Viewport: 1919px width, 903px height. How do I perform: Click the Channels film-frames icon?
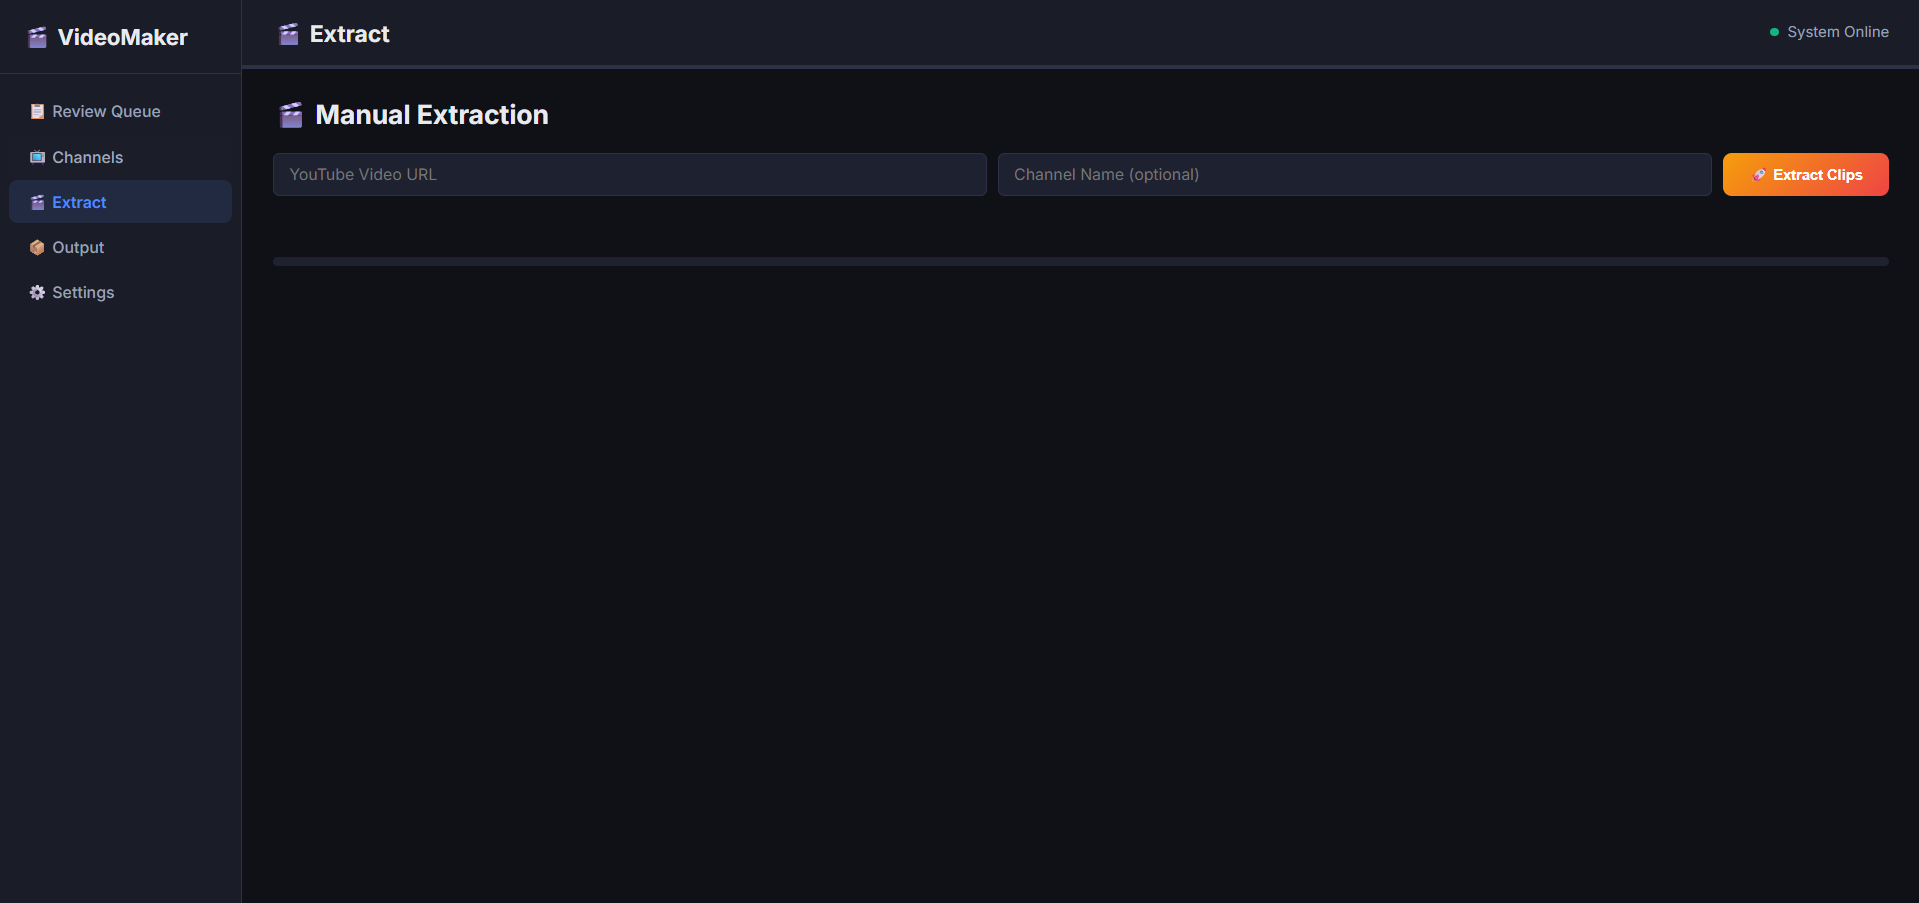pos(36,157)
